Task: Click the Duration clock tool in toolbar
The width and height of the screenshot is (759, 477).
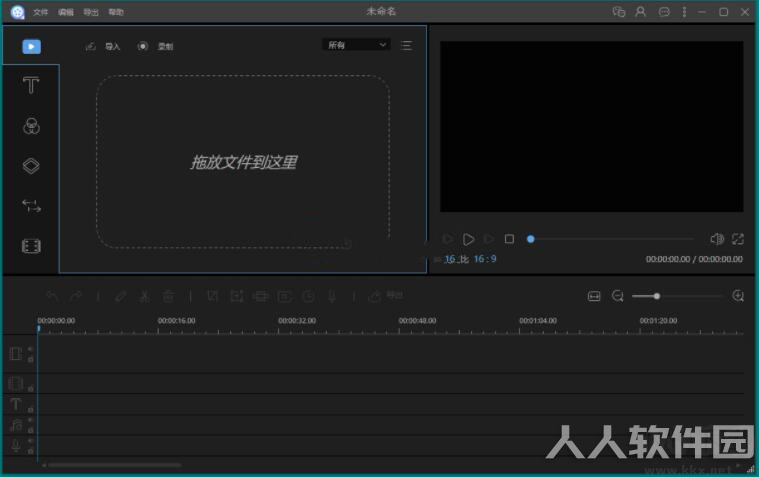Action: [x=308, y=296]
